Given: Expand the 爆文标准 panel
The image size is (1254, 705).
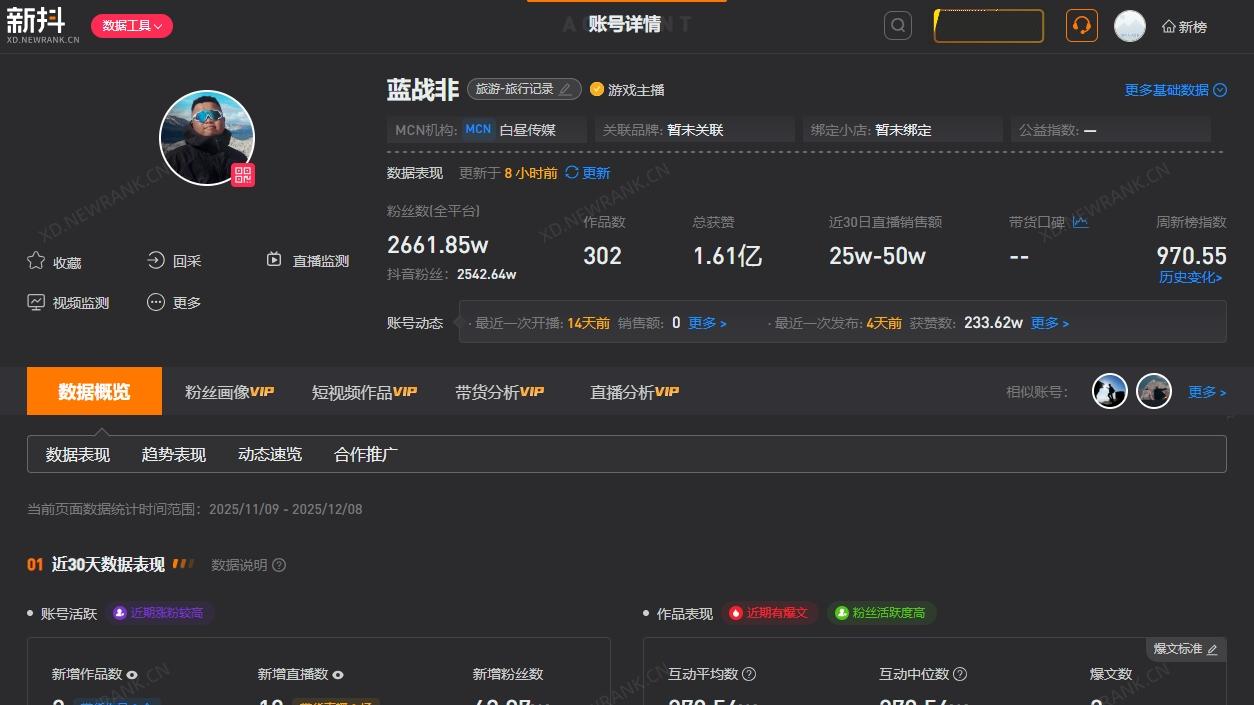Looking at the screenshot, I should [x=1185, y=648].
